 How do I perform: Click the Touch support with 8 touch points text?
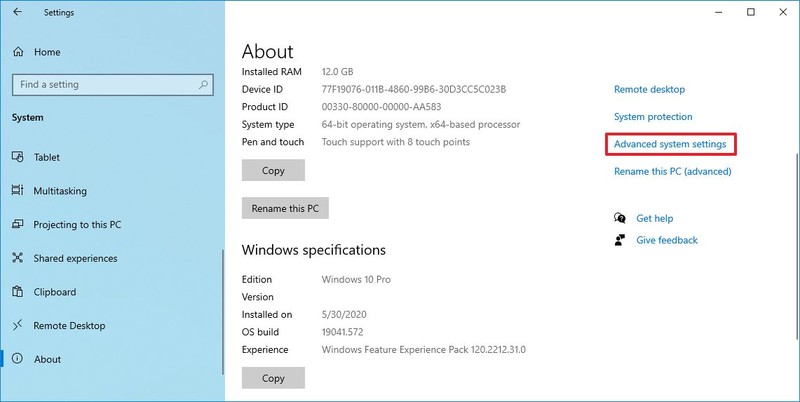tap(395, 142)
